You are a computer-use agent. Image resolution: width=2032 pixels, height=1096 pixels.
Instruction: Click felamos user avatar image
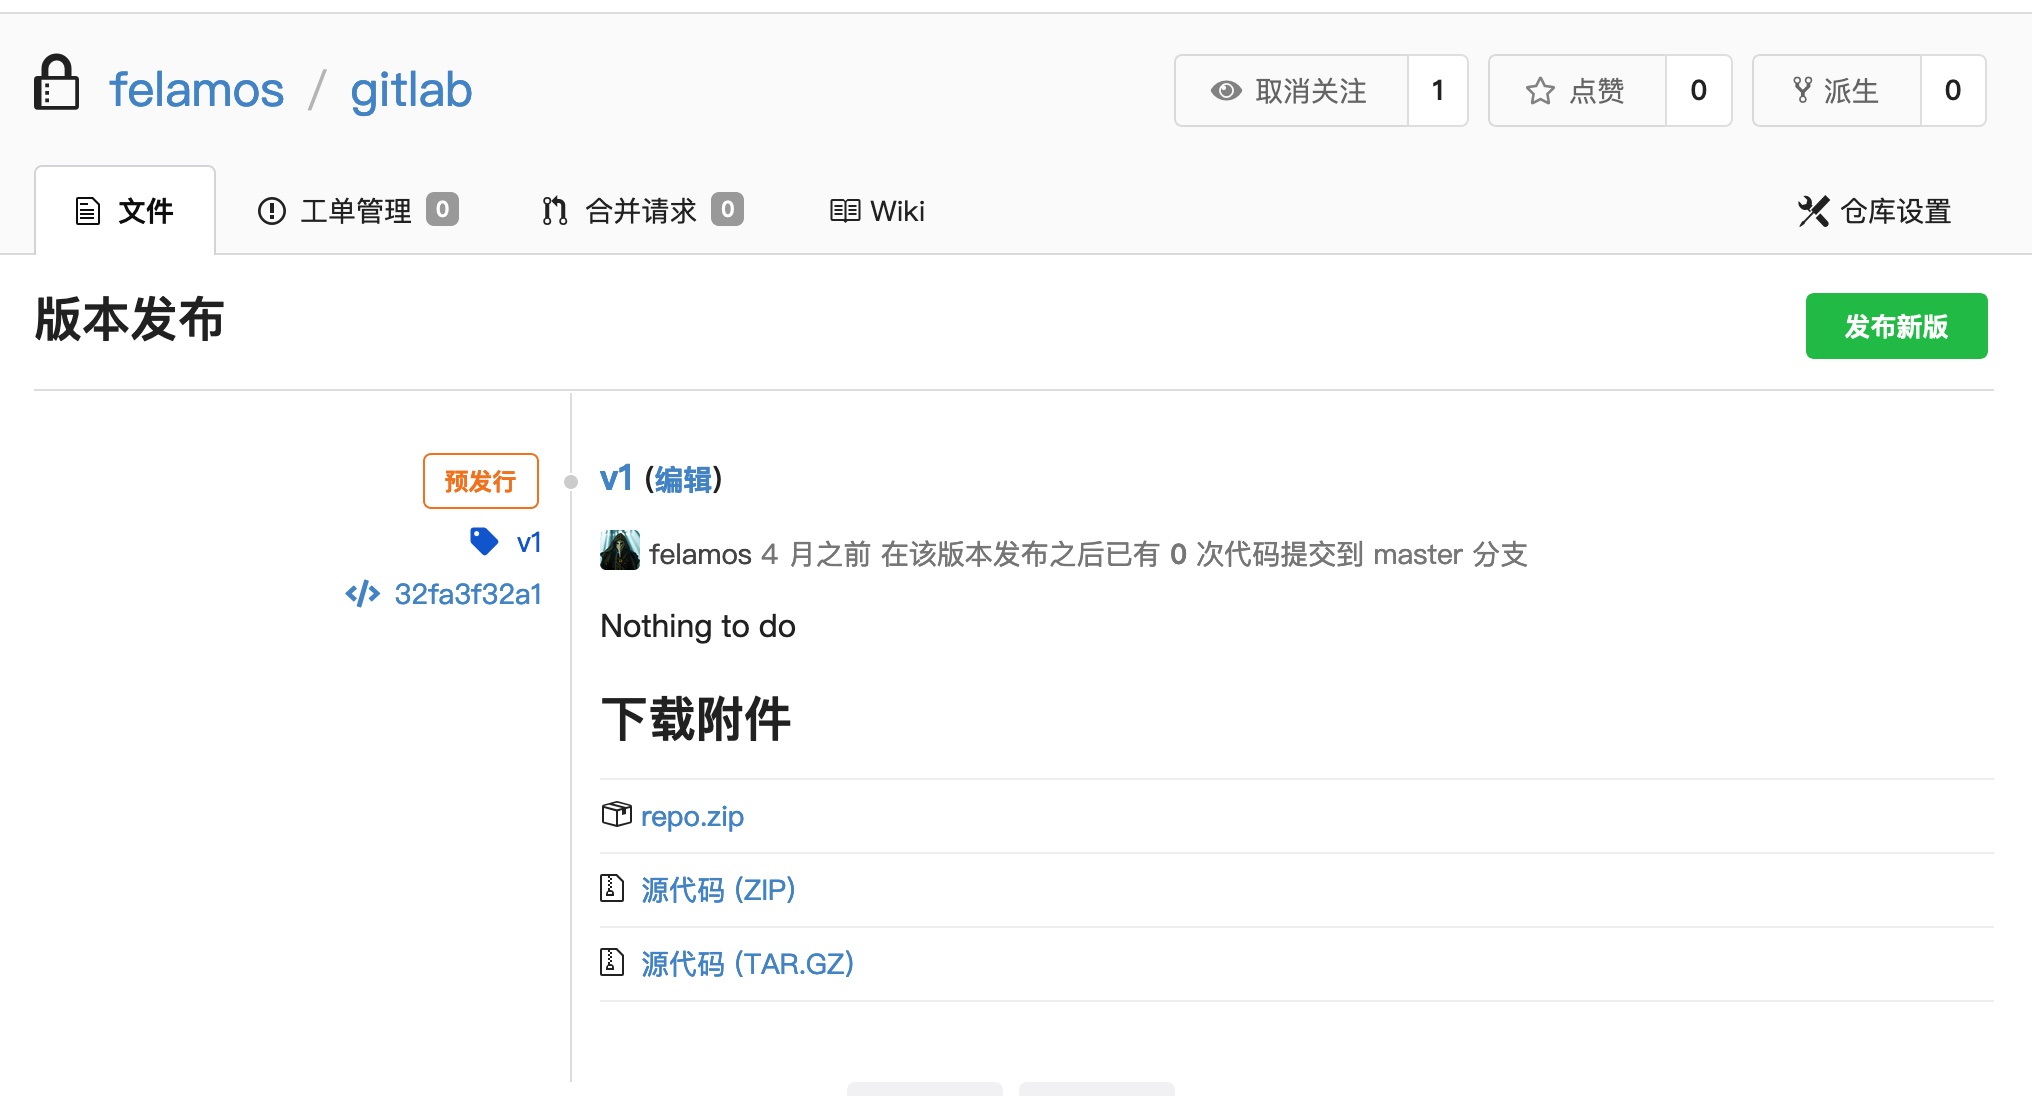point(619,551)
